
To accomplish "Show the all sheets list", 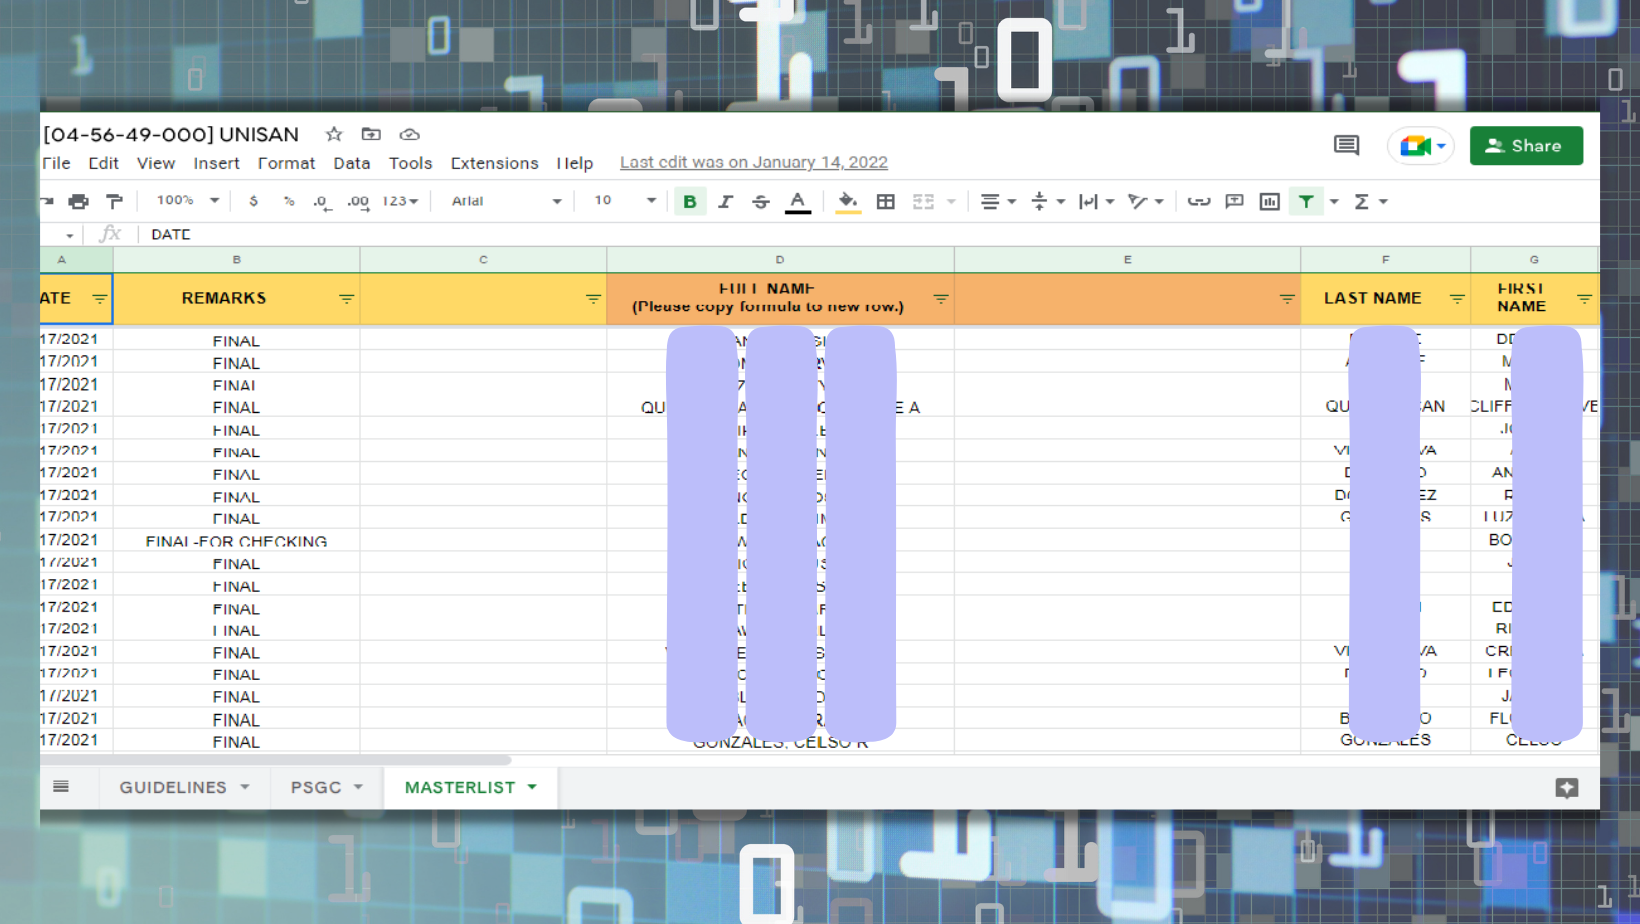I will [x=61, y=787].
